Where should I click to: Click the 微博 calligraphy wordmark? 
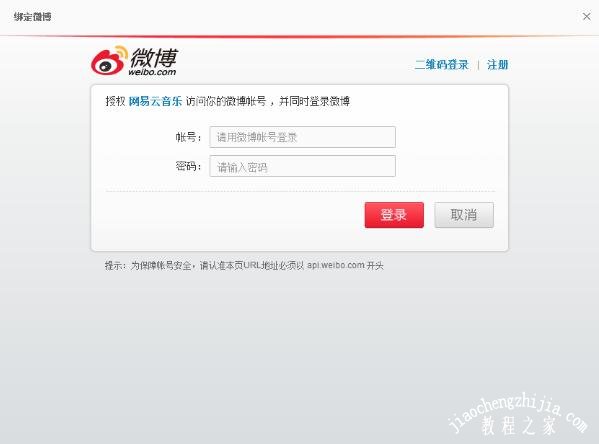(x=154, y=57)
